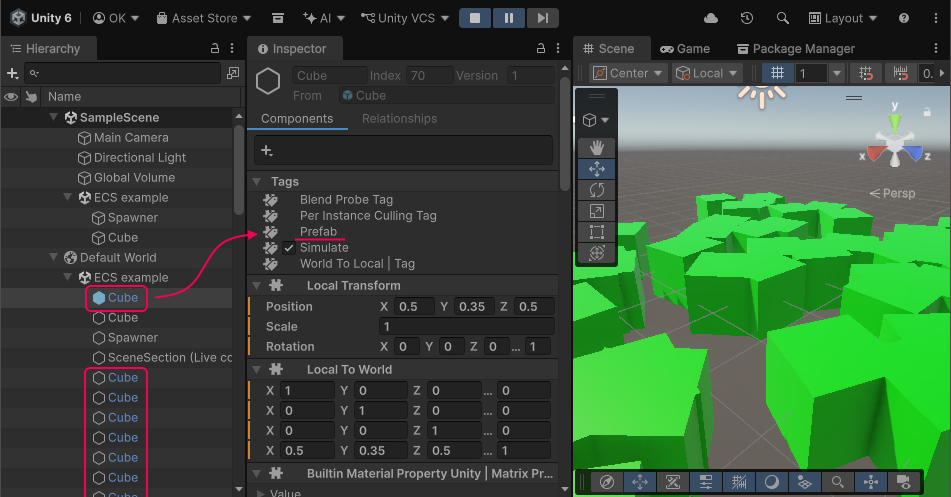Open the Undo History clock icon
The width and height of the screenshot is (951, 497).
(747, 18)
